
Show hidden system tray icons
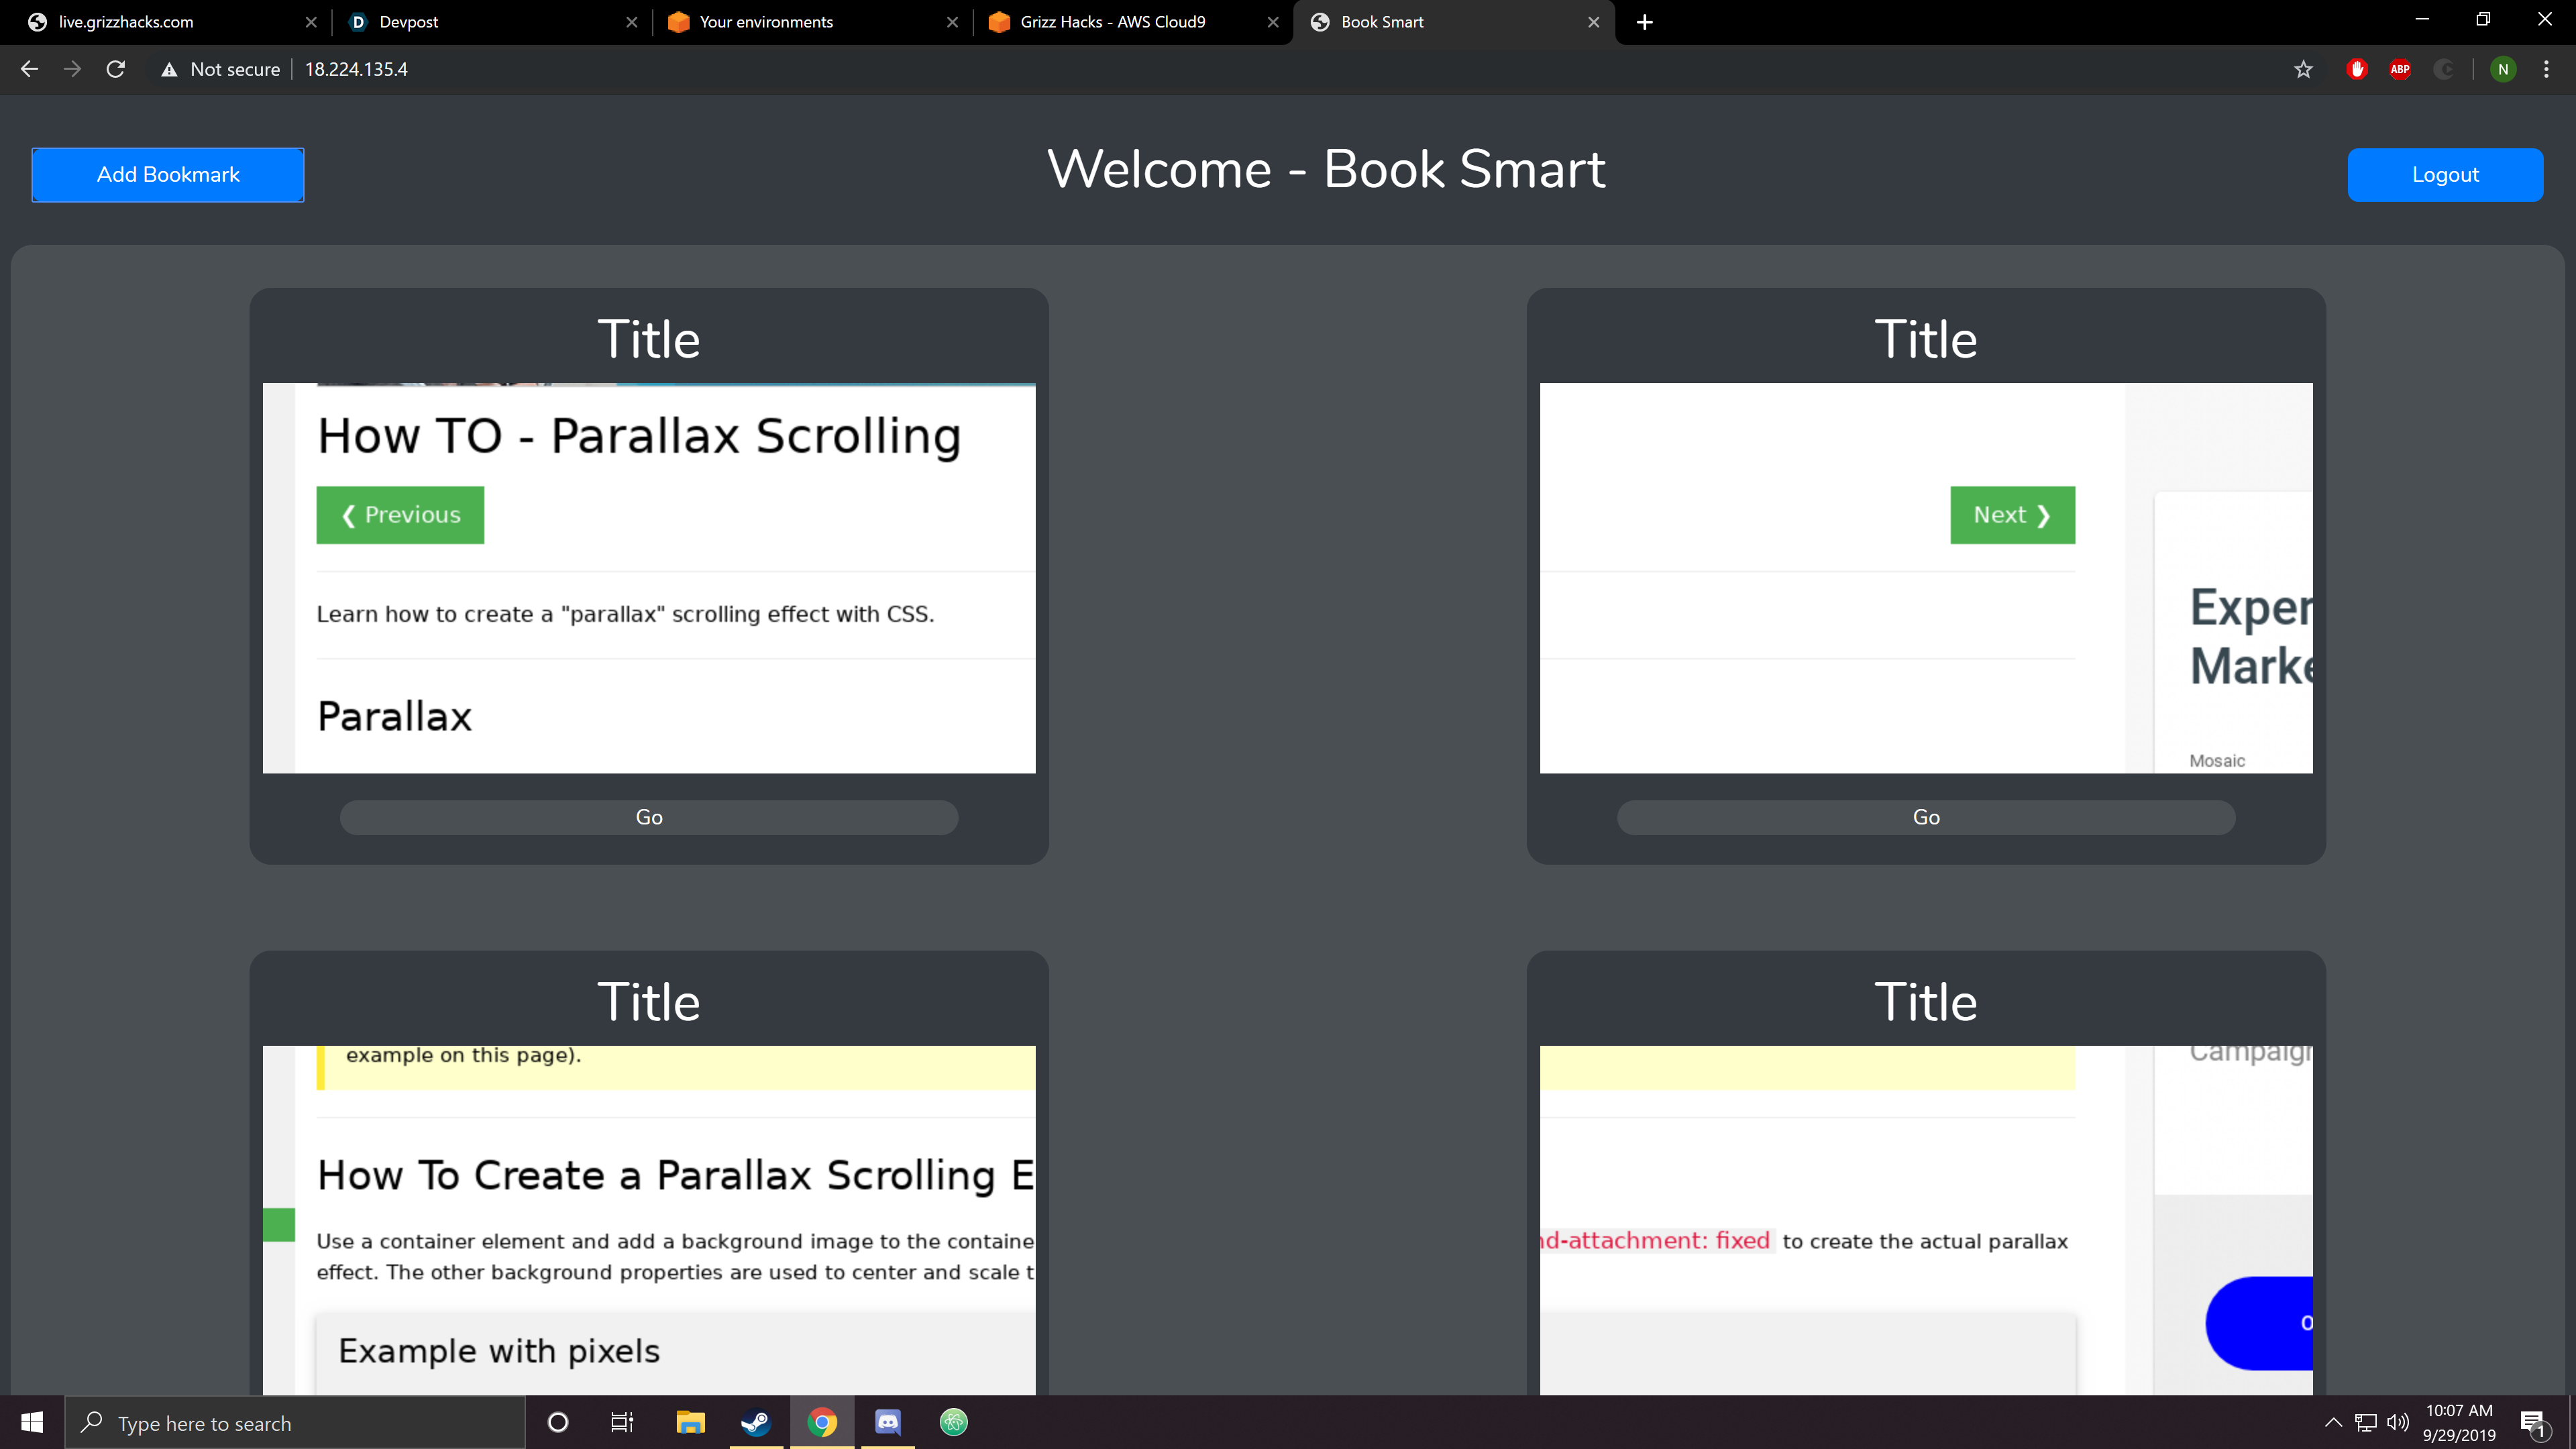(x=2333, y=1422)
